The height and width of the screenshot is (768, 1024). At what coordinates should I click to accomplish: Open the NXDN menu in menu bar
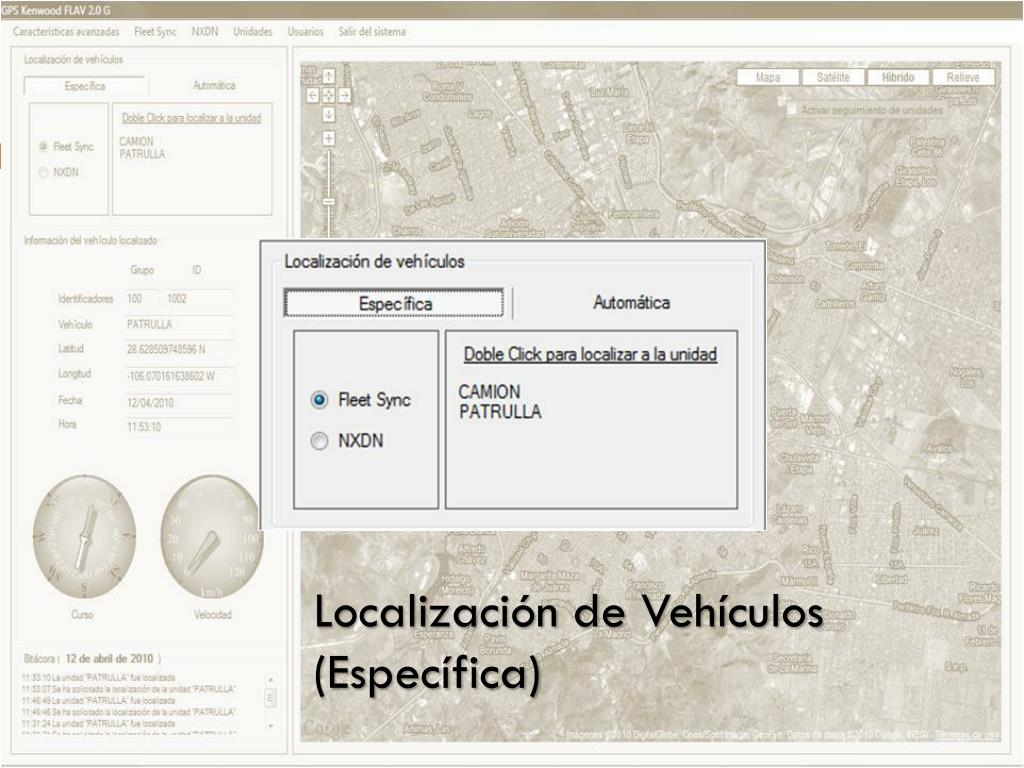205,31
